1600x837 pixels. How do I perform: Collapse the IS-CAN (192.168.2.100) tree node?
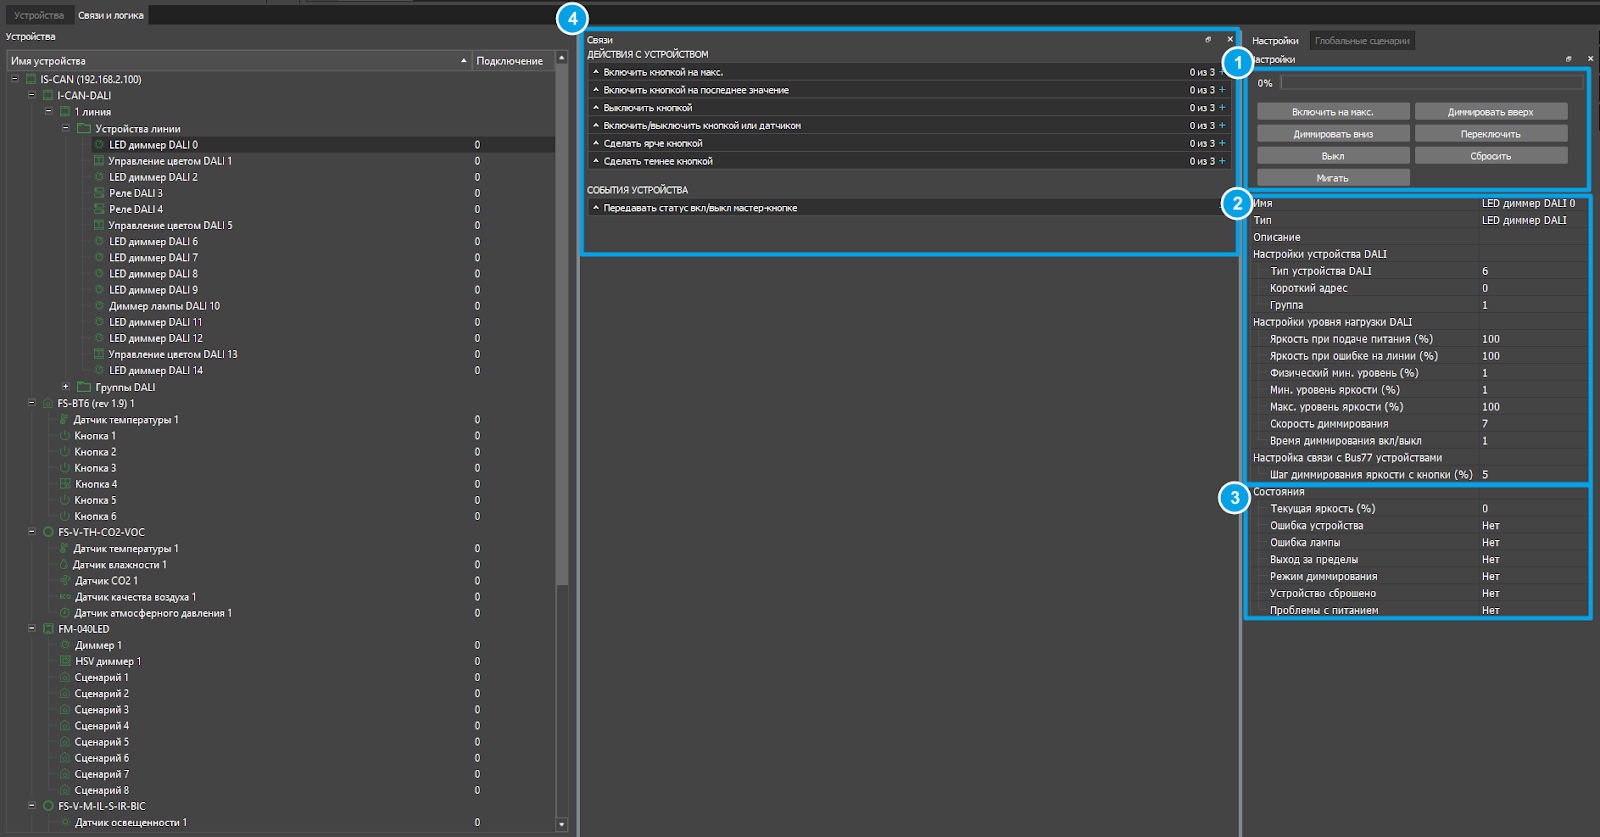coord(15,79)
